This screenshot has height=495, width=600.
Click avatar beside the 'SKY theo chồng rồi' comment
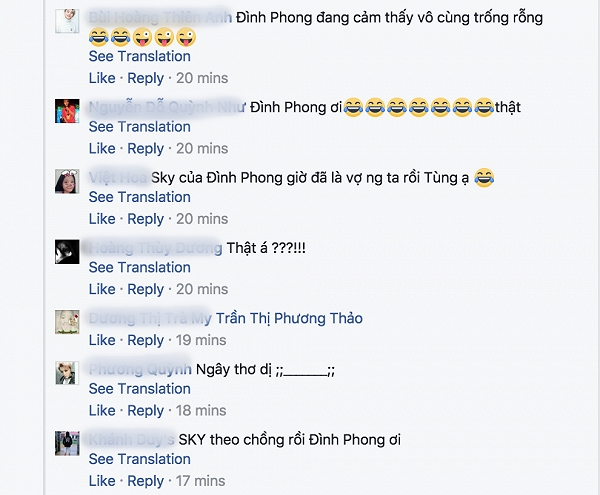coord(67,443)
